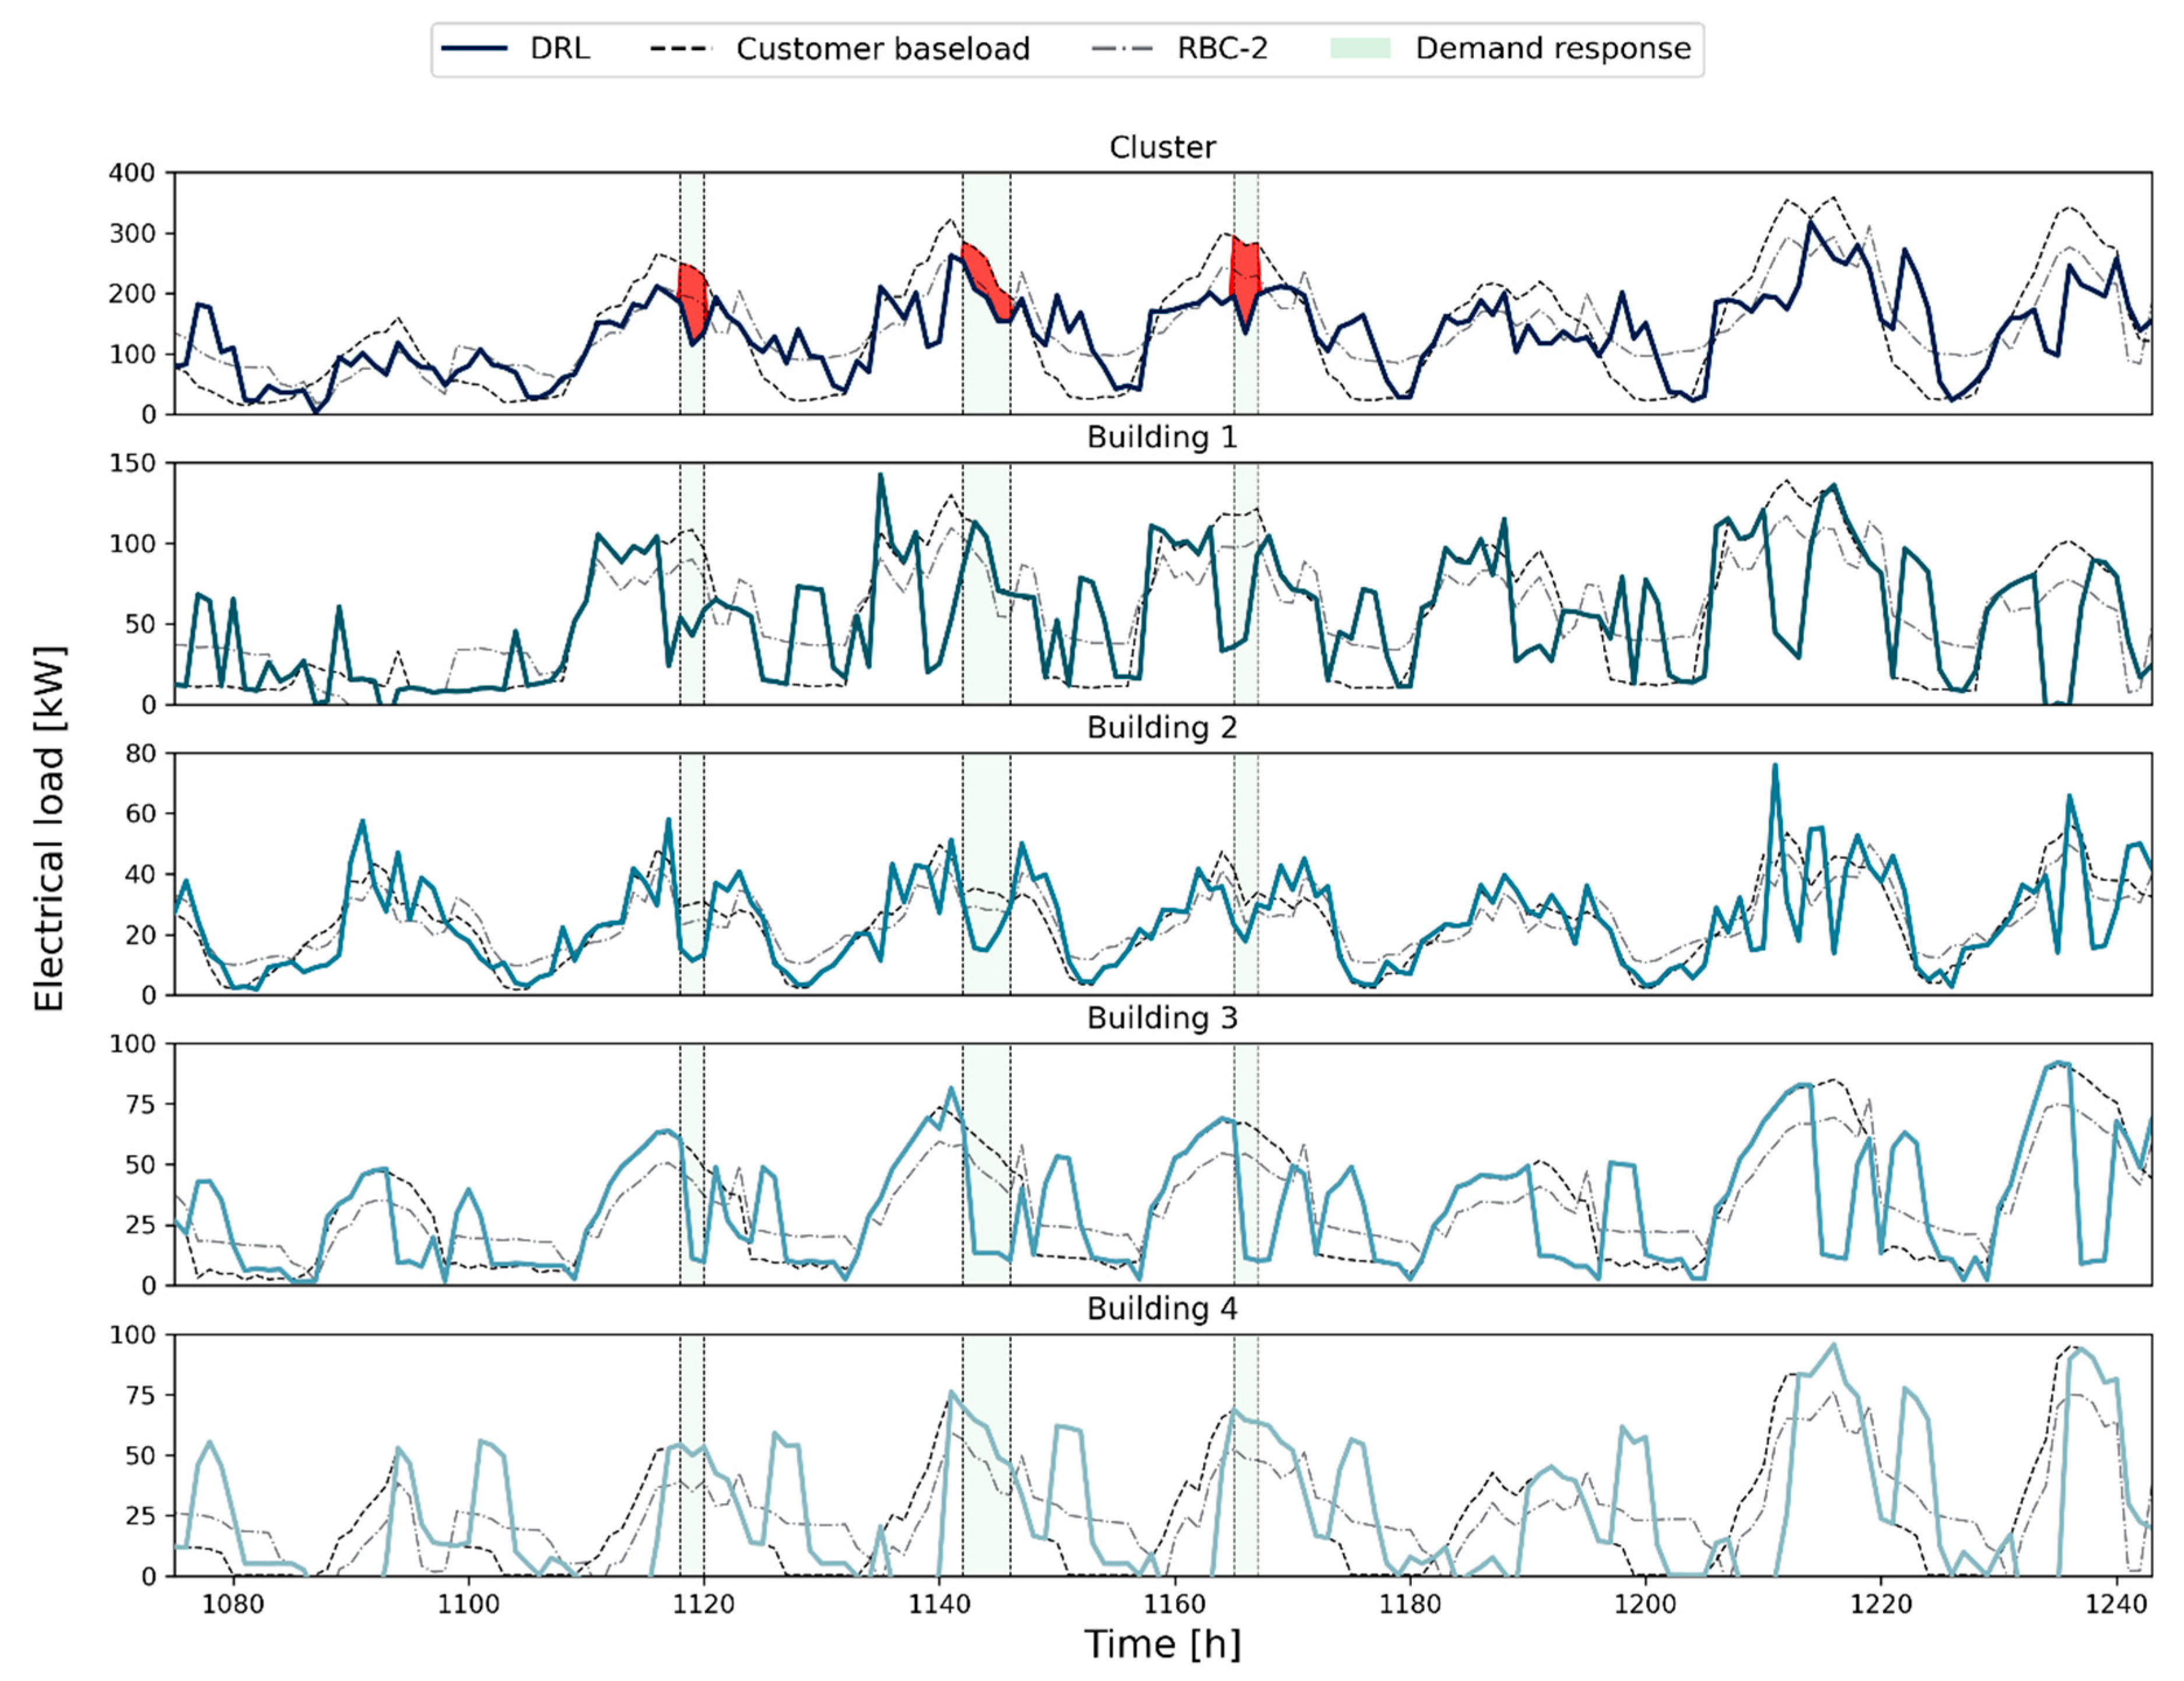Click the DRL legend line sample
Viewport: 2184px width, 1681px height.
(474, 49)
